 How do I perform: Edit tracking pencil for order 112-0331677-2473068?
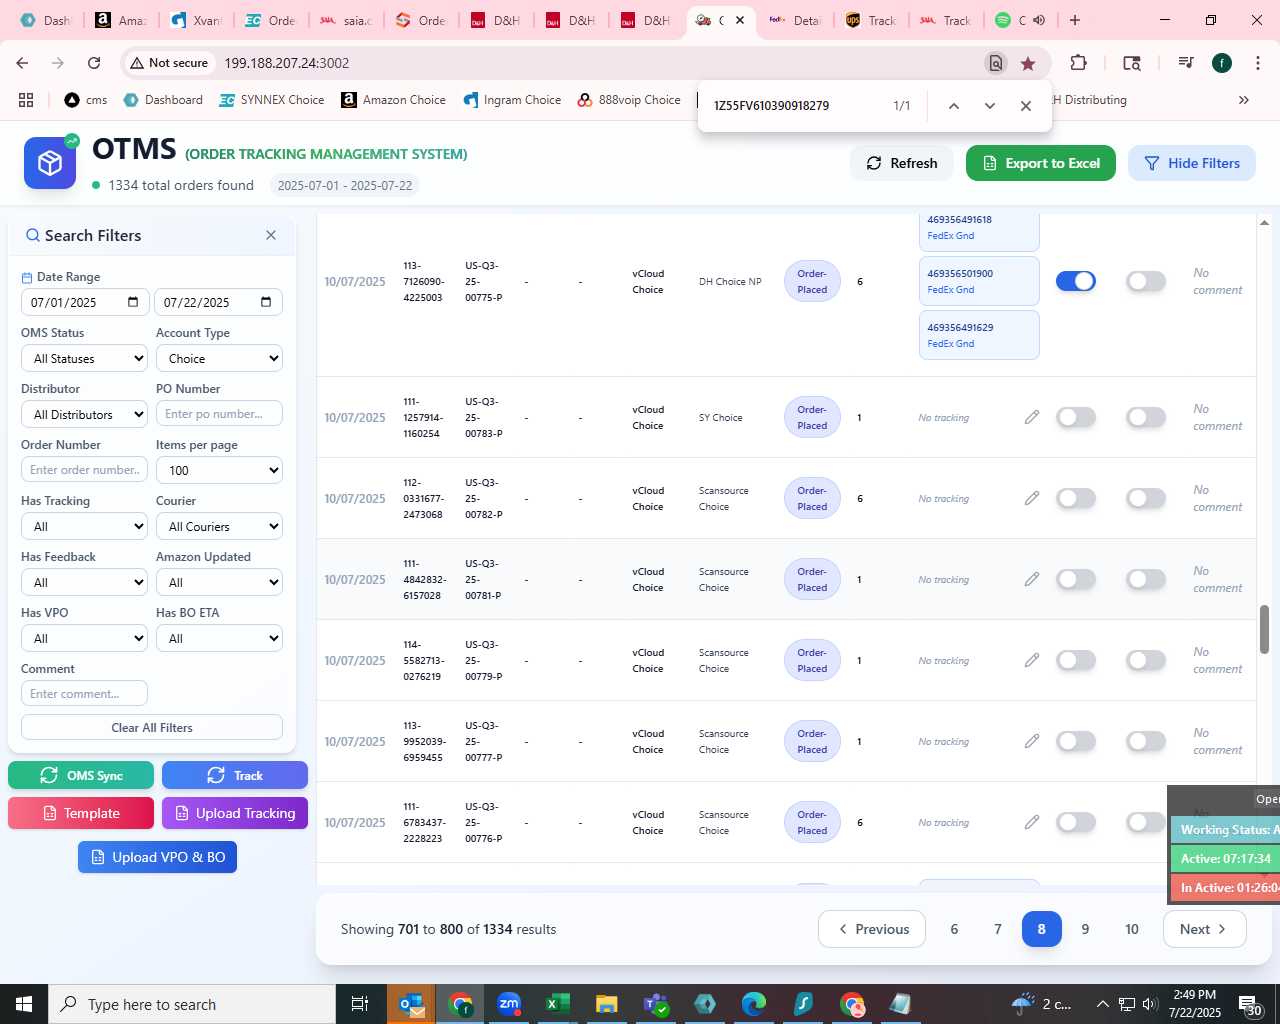1032,498
